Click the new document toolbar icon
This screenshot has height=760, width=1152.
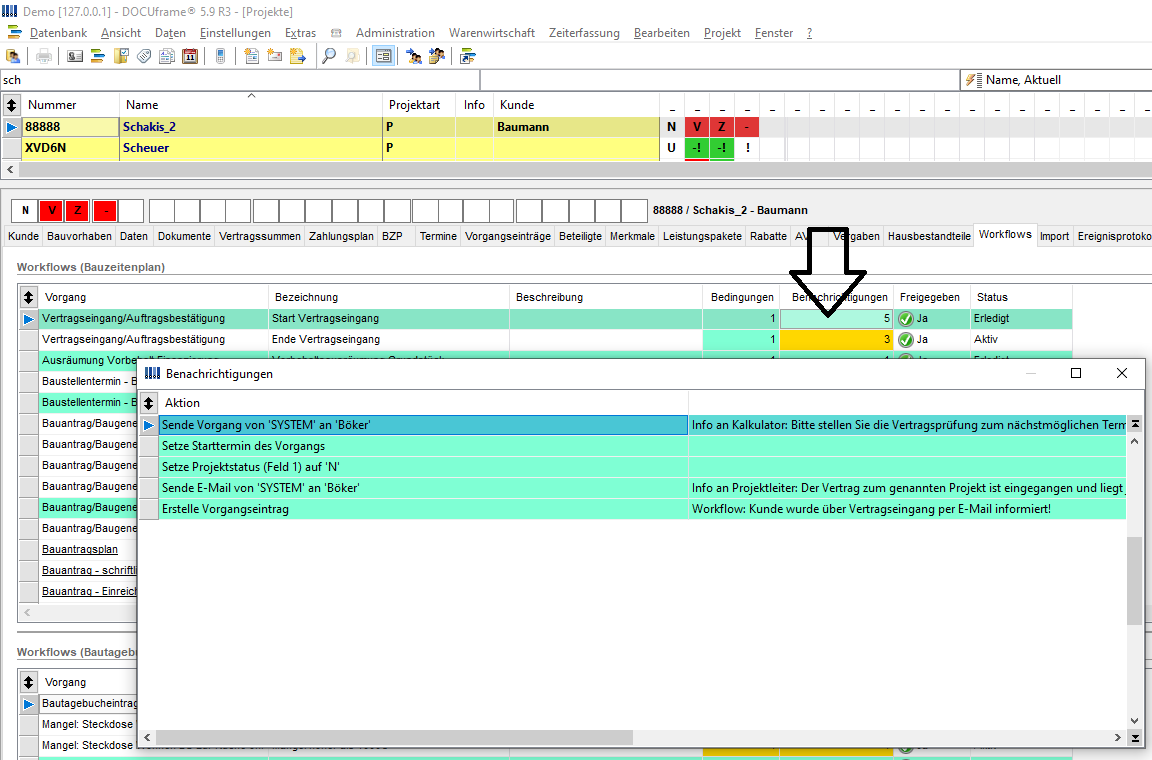251,56
